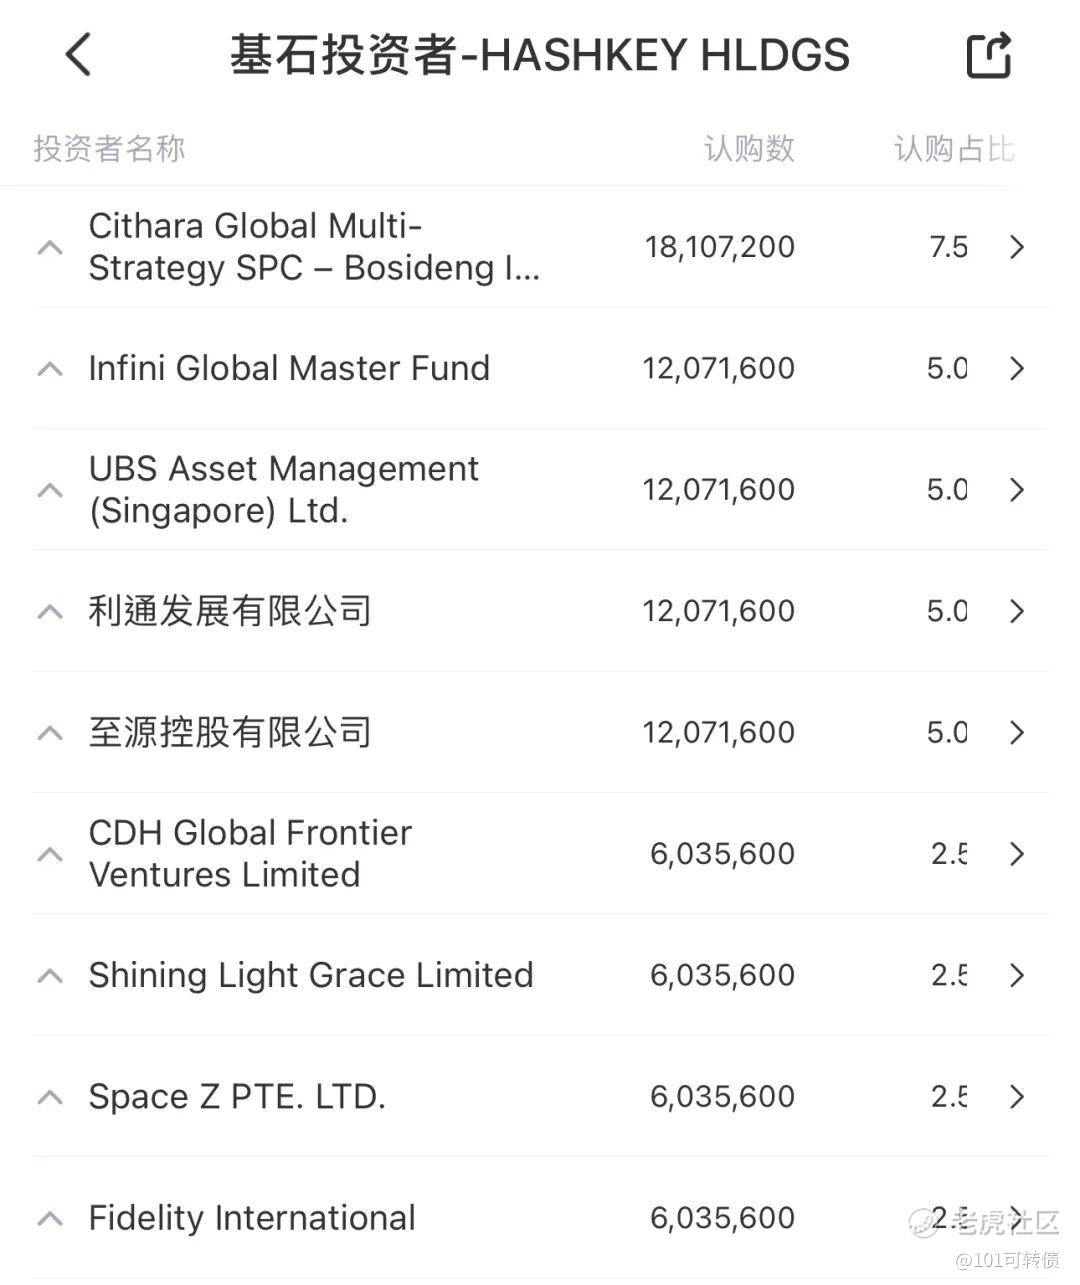Collapse the UBS Asset Management row
Image resolution: width=1080 pixels, height=1285 pixels.
pos(50,490)
